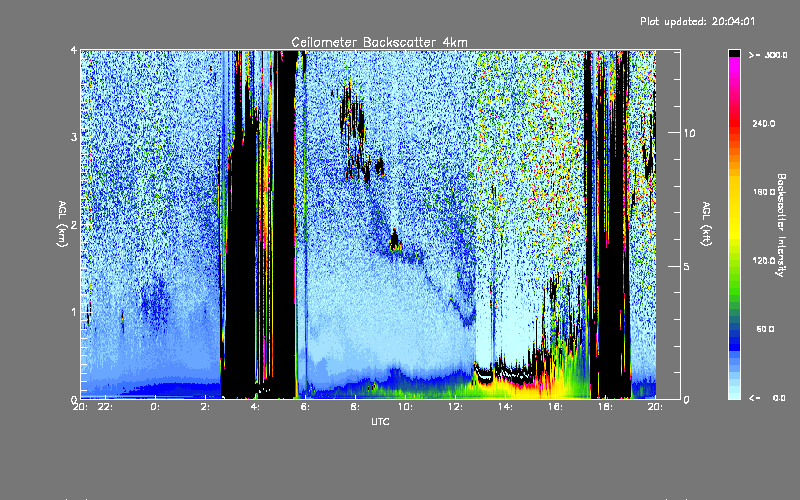Screen dimensions: 800x500
Task: Click the "6:" time tick label
Action: pyautogui.click(x=306, y=407)
